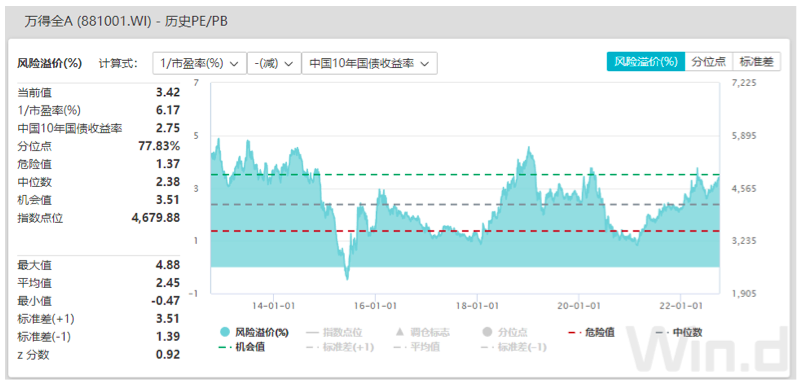Toggle the green 机会值 dashed legend icon
Viewport: 800px width, 387px height.
click(225, 347)
